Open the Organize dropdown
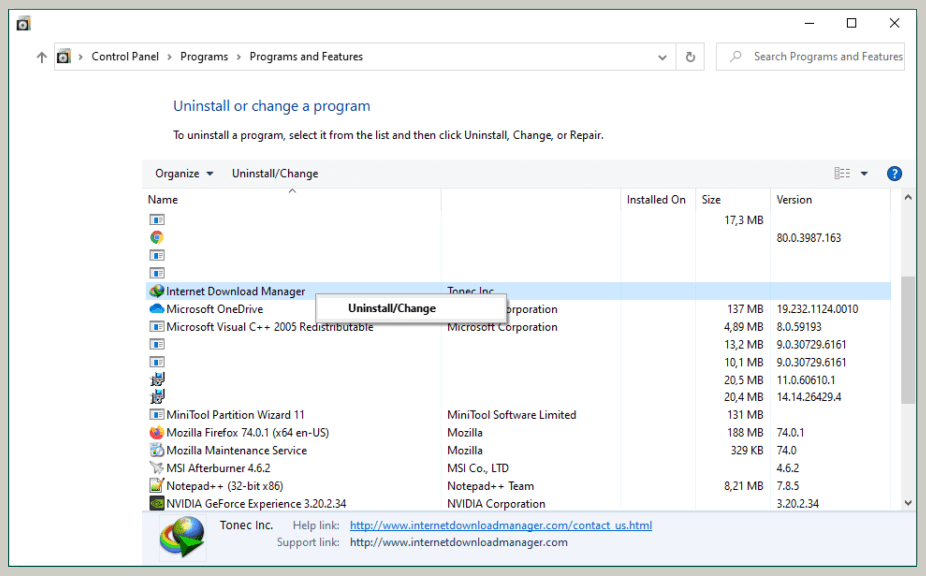The image size is (926, 576). [x=183, y=173]
